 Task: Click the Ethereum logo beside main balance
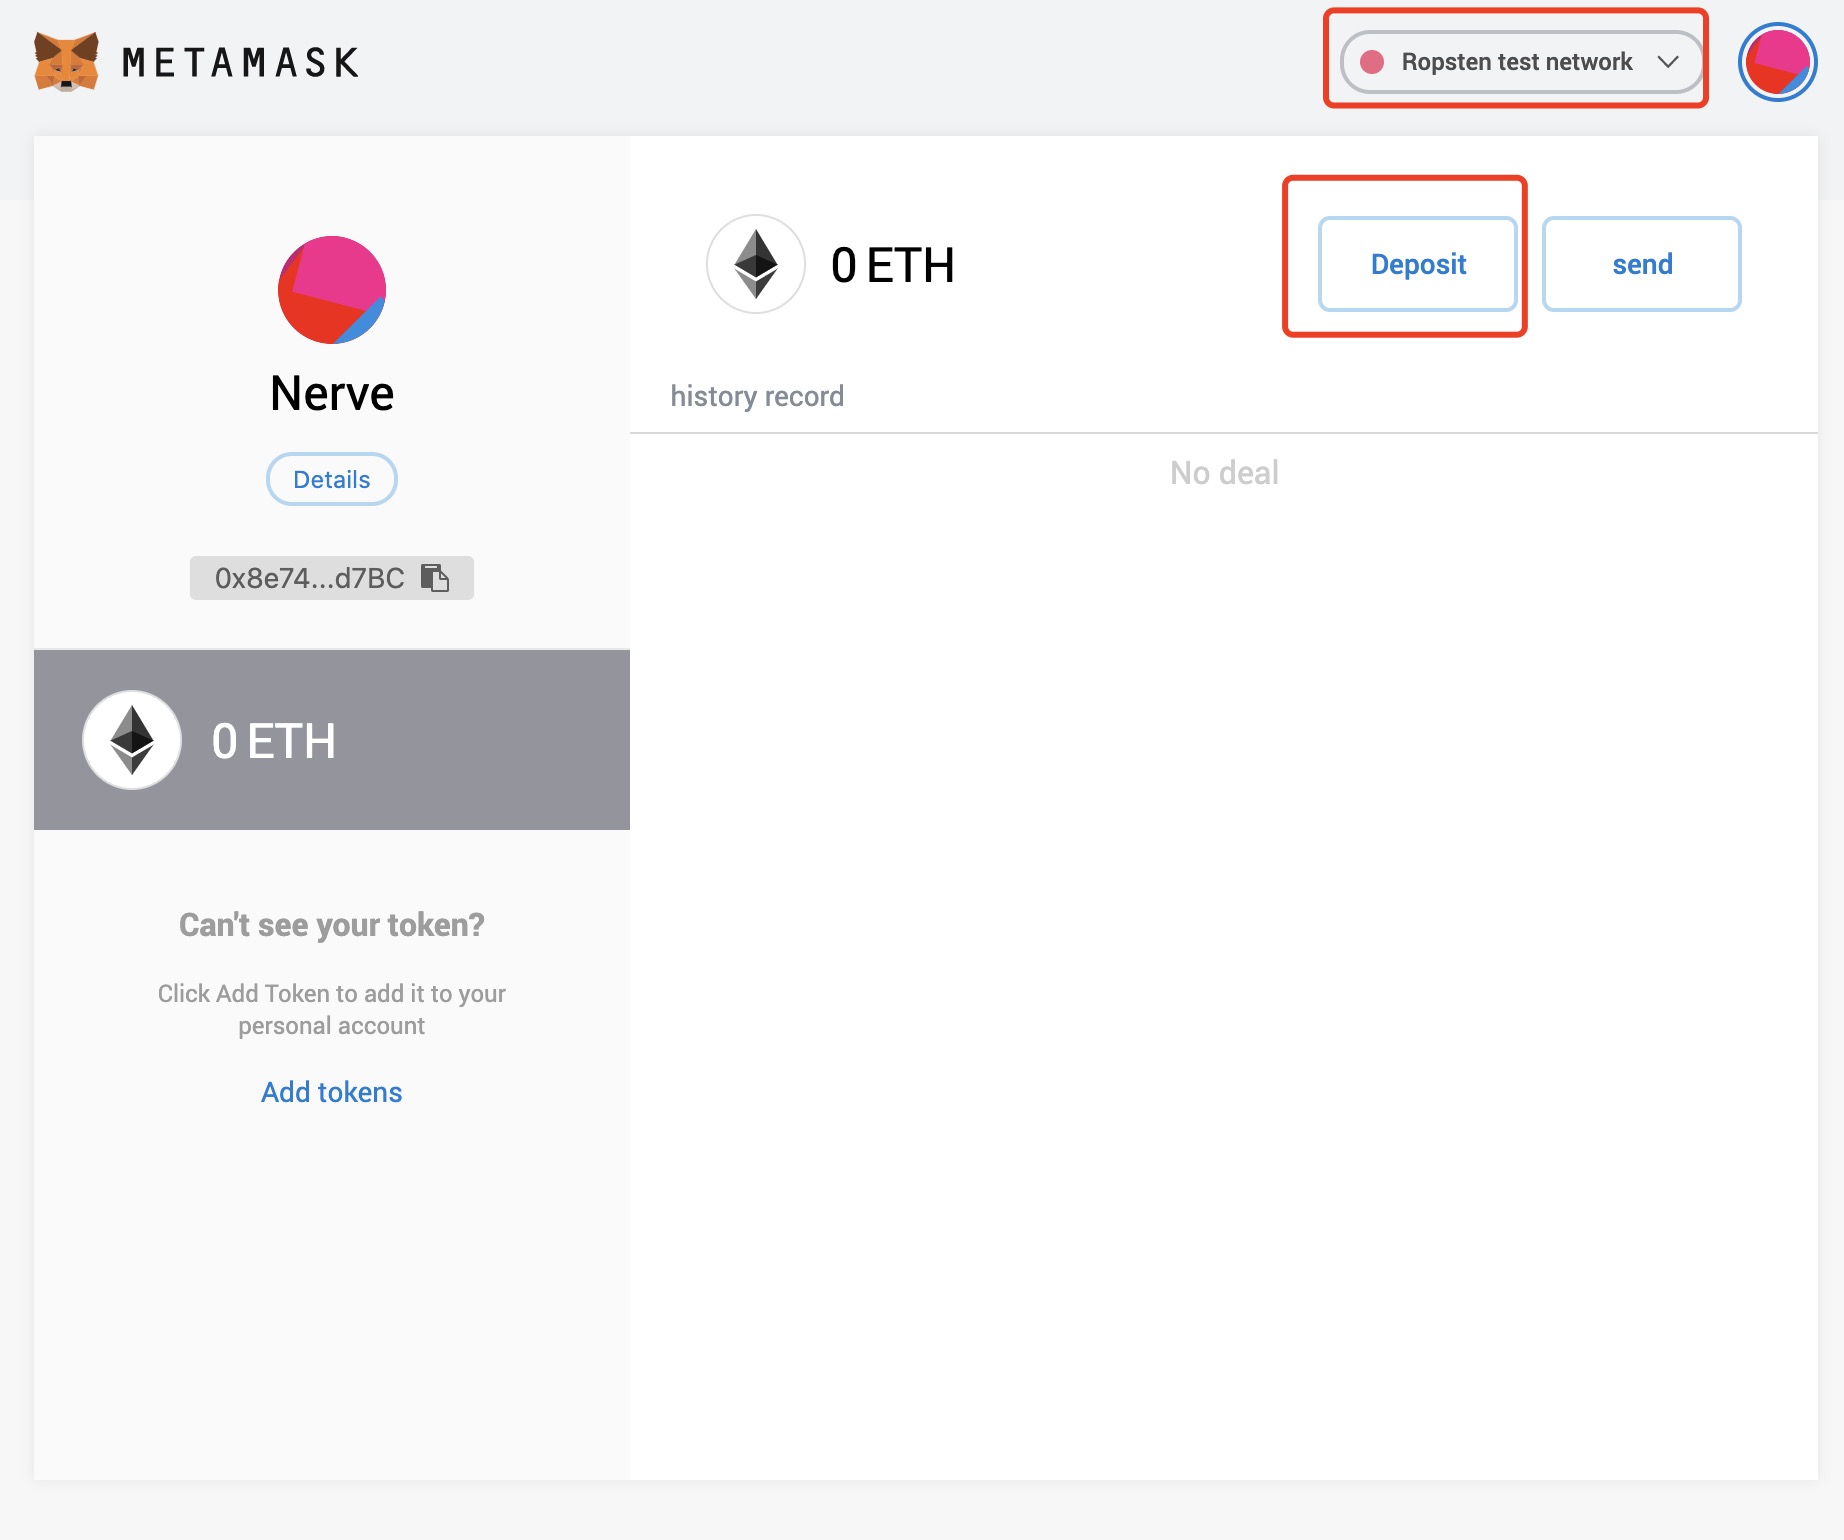coord(756,264)
